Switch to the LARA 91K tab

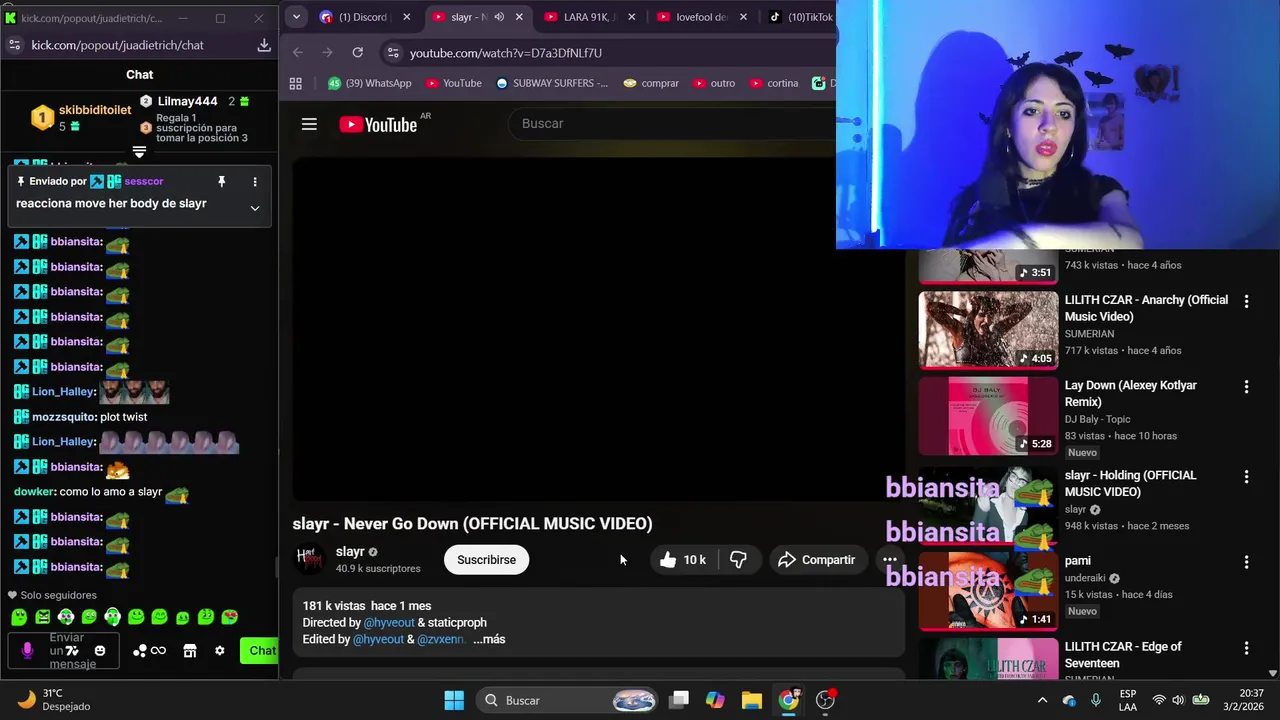pos(588,17)
